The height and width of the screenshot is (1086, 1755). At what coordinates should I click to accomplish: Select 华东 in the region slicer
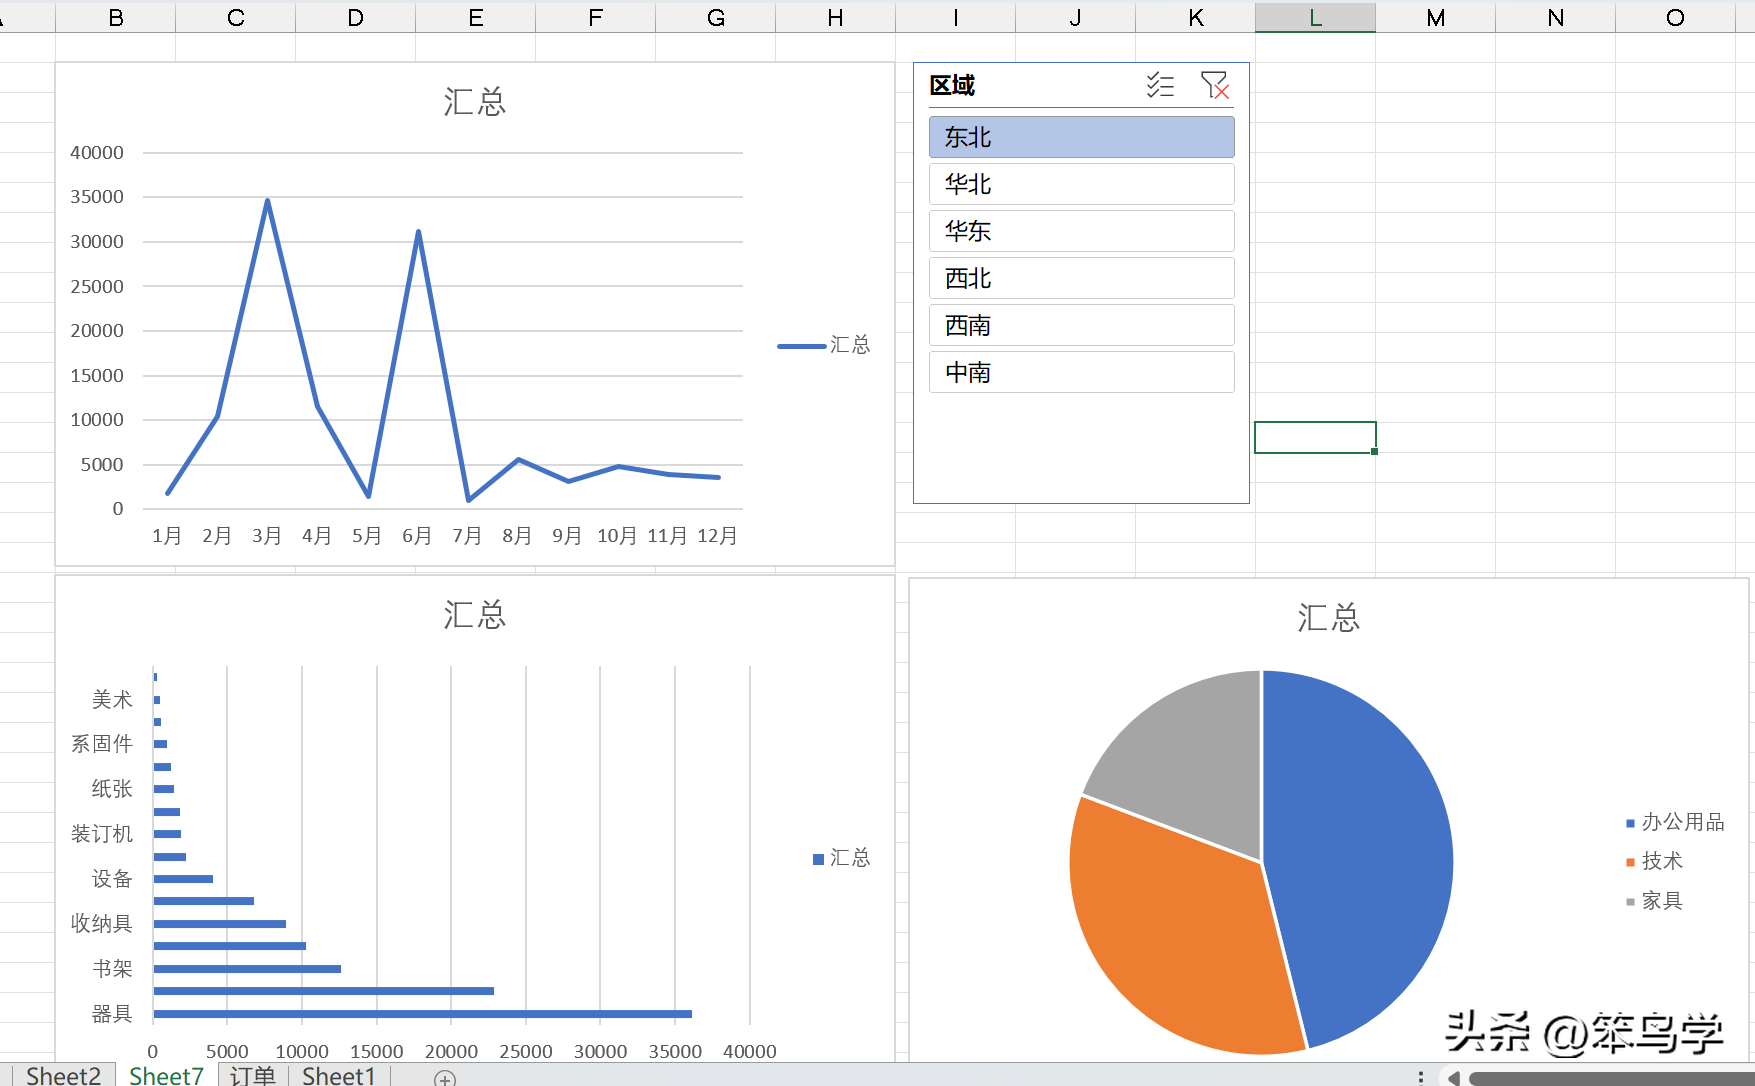coord(1081,231)
